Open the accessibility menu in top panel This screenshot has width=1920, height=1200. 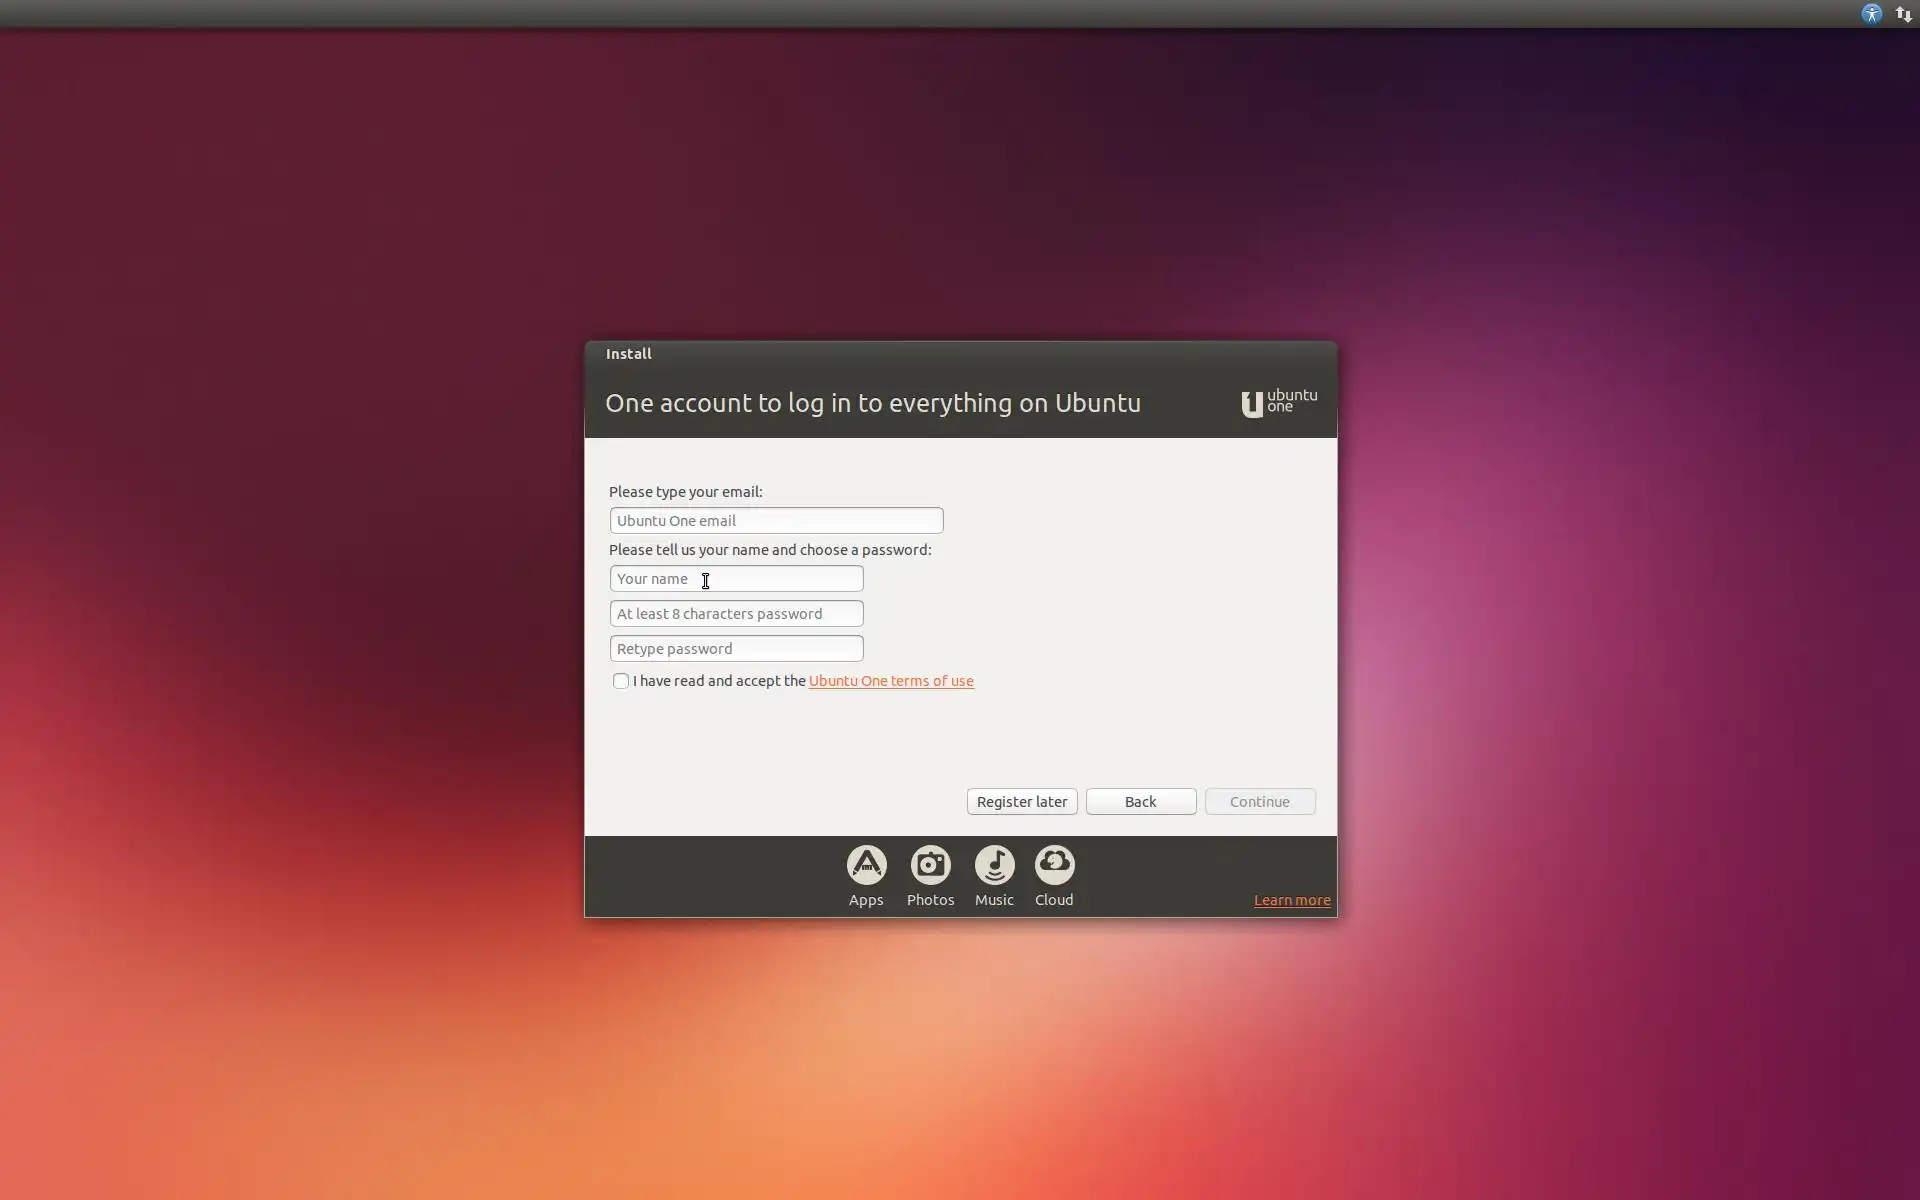pos(1871,14)
